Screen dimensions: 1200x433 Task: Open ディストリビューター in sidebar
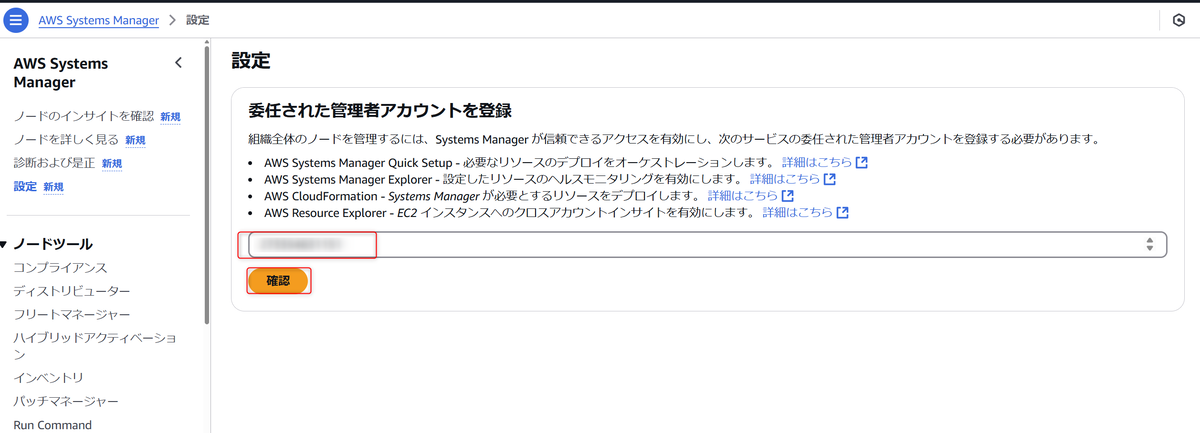tap(72, 291)
